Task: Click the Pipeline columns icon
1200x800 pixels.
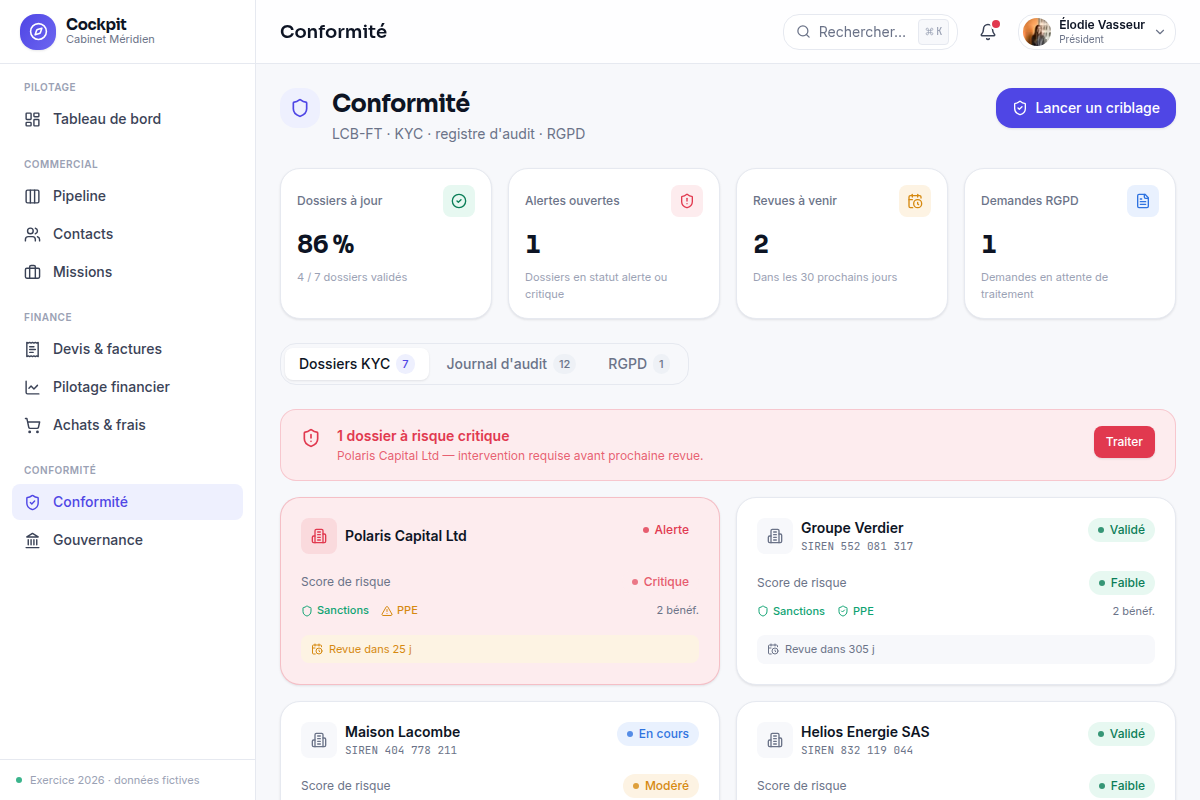Action: click(x=33, y=196)
